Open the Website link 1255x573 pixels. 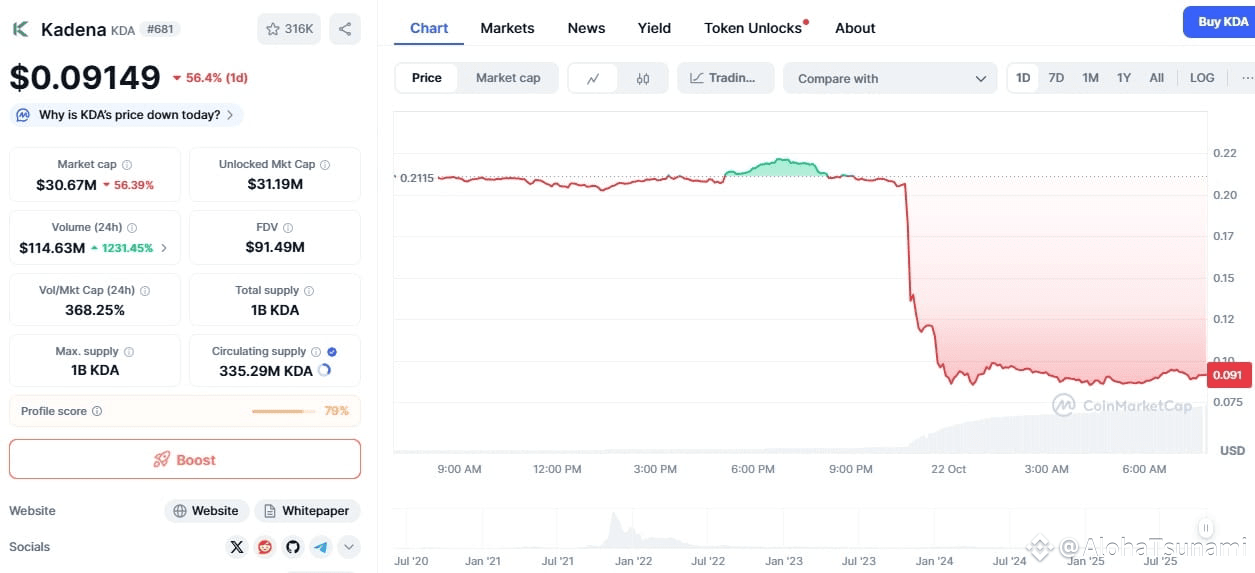(x=205, y=511)
